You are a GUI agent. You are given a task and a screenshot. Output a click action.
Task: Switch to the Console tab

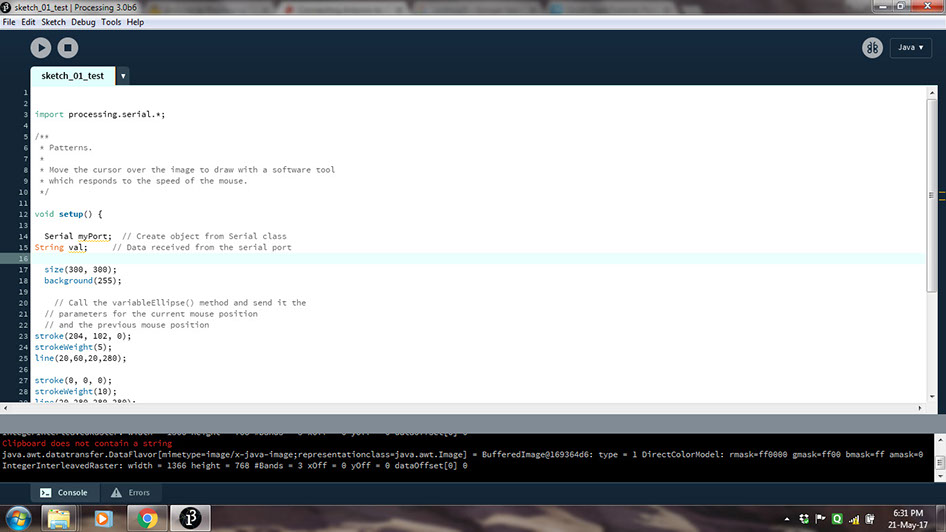[63, 493]
